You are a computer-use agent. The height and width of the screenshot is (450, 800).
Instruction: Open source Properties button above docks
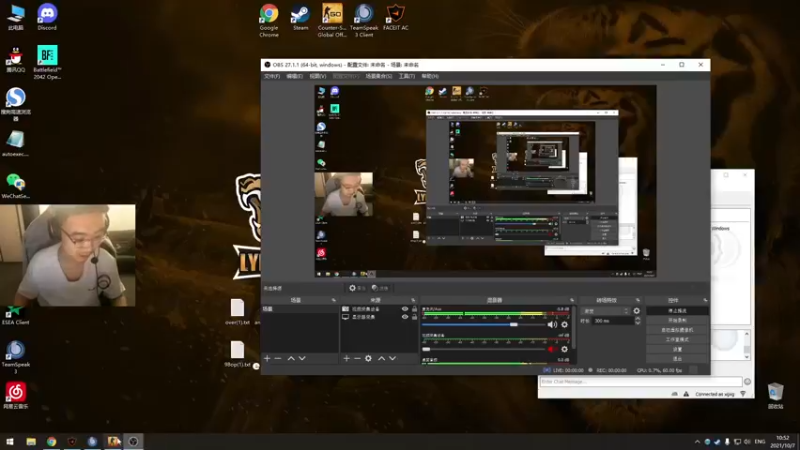click(357, 288)
